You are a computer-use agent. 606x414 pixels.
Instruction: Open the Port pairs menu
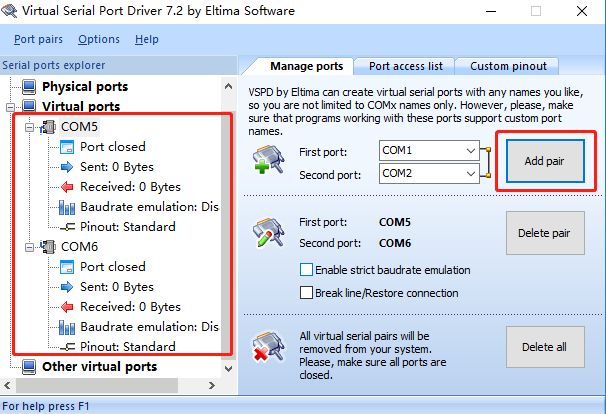tap(38, 39)
